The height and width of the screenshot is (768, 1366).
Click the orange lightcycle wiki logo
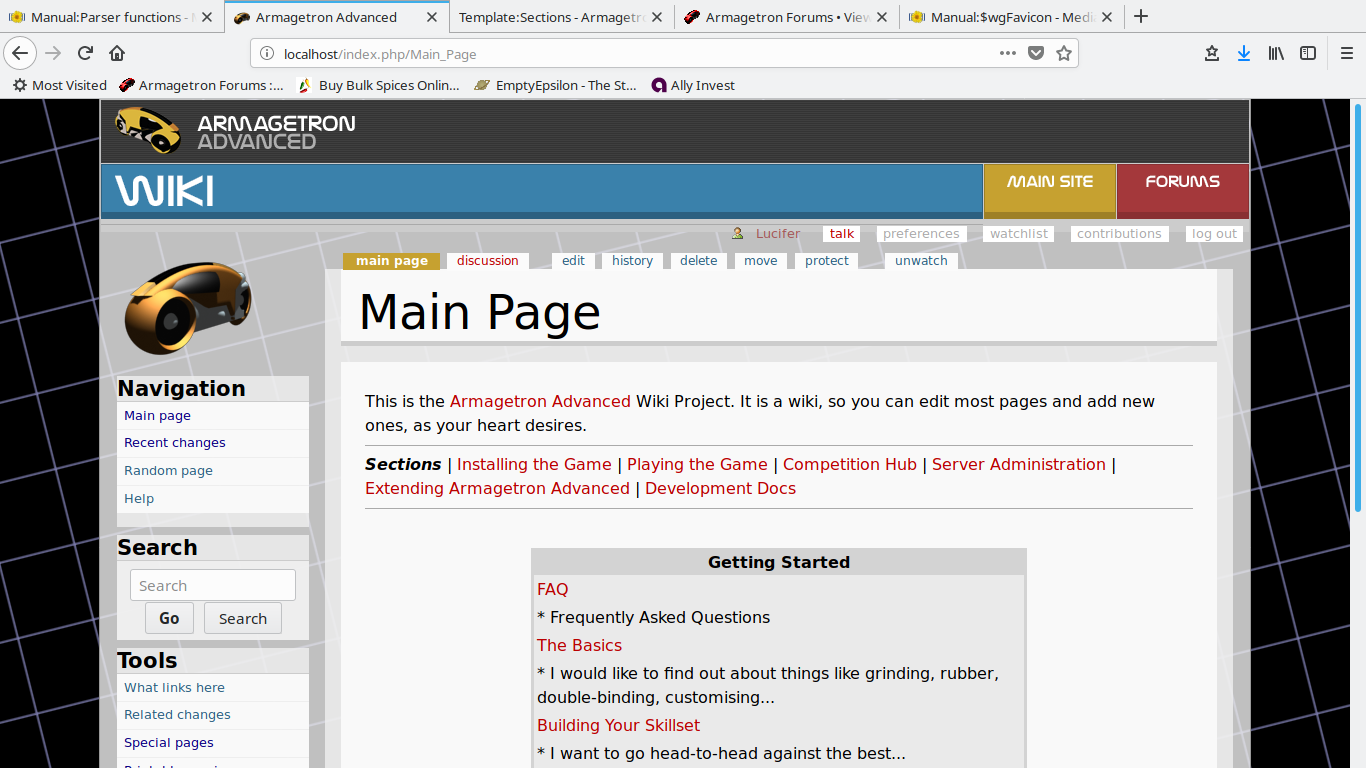click(187, 308)
